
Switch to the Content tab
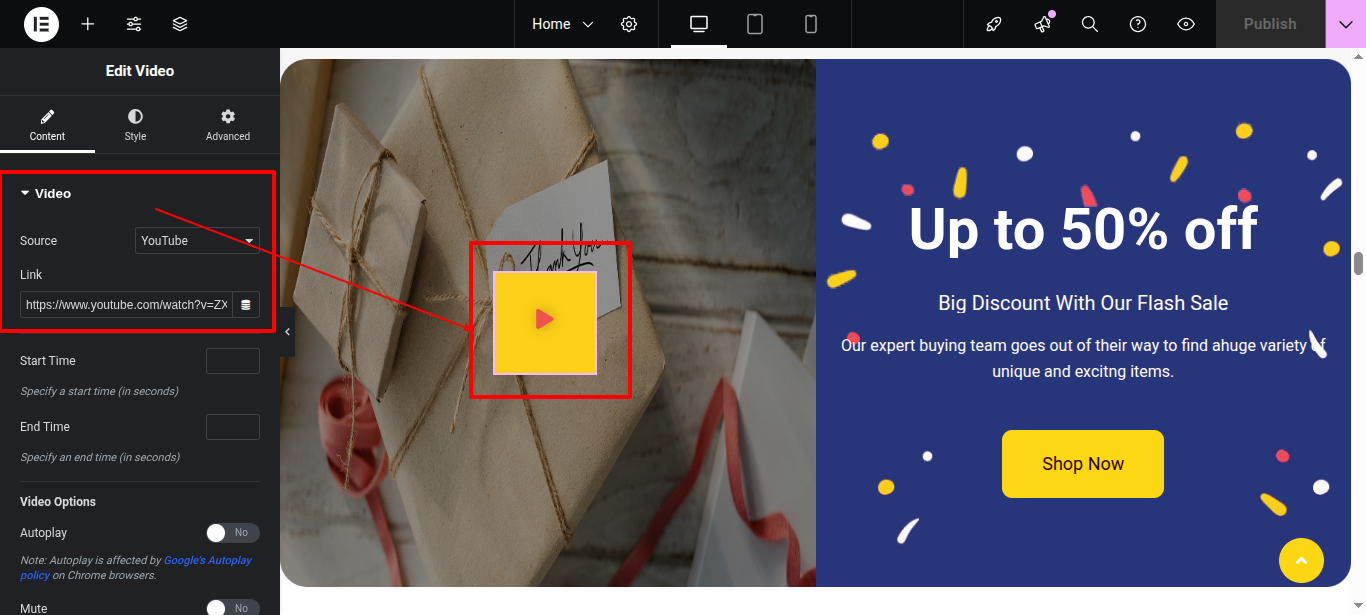click(x=47, y=125)
